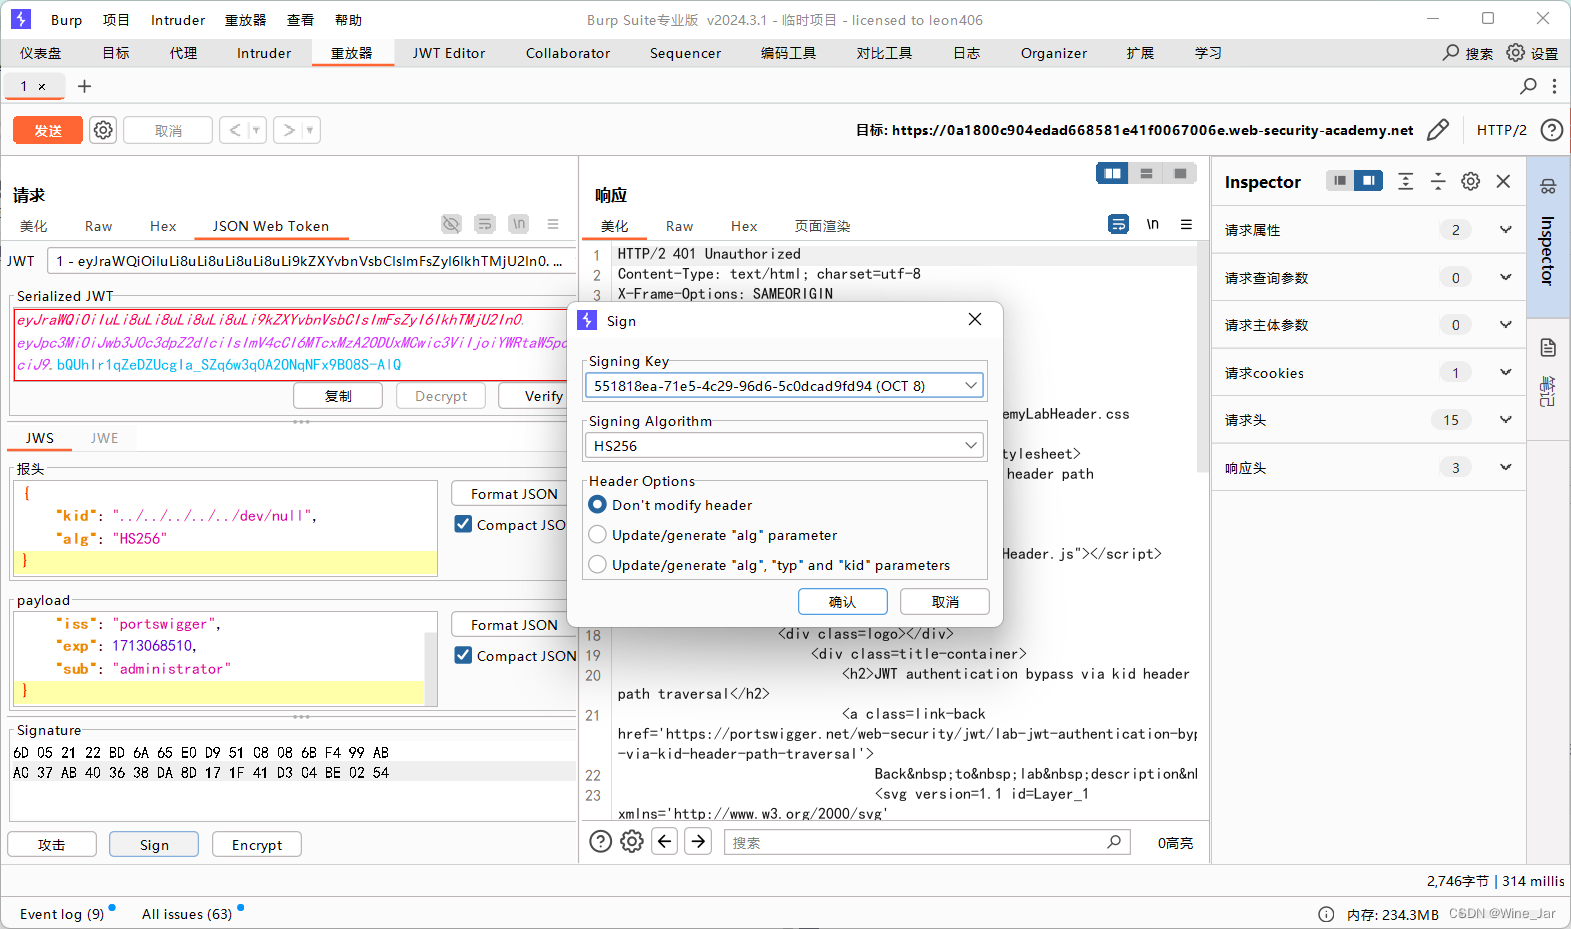Image resolution: width=1571 pixels, height=929 pixels.
Task: Open the Signing Key dropdown
Action: coord(785,386)
